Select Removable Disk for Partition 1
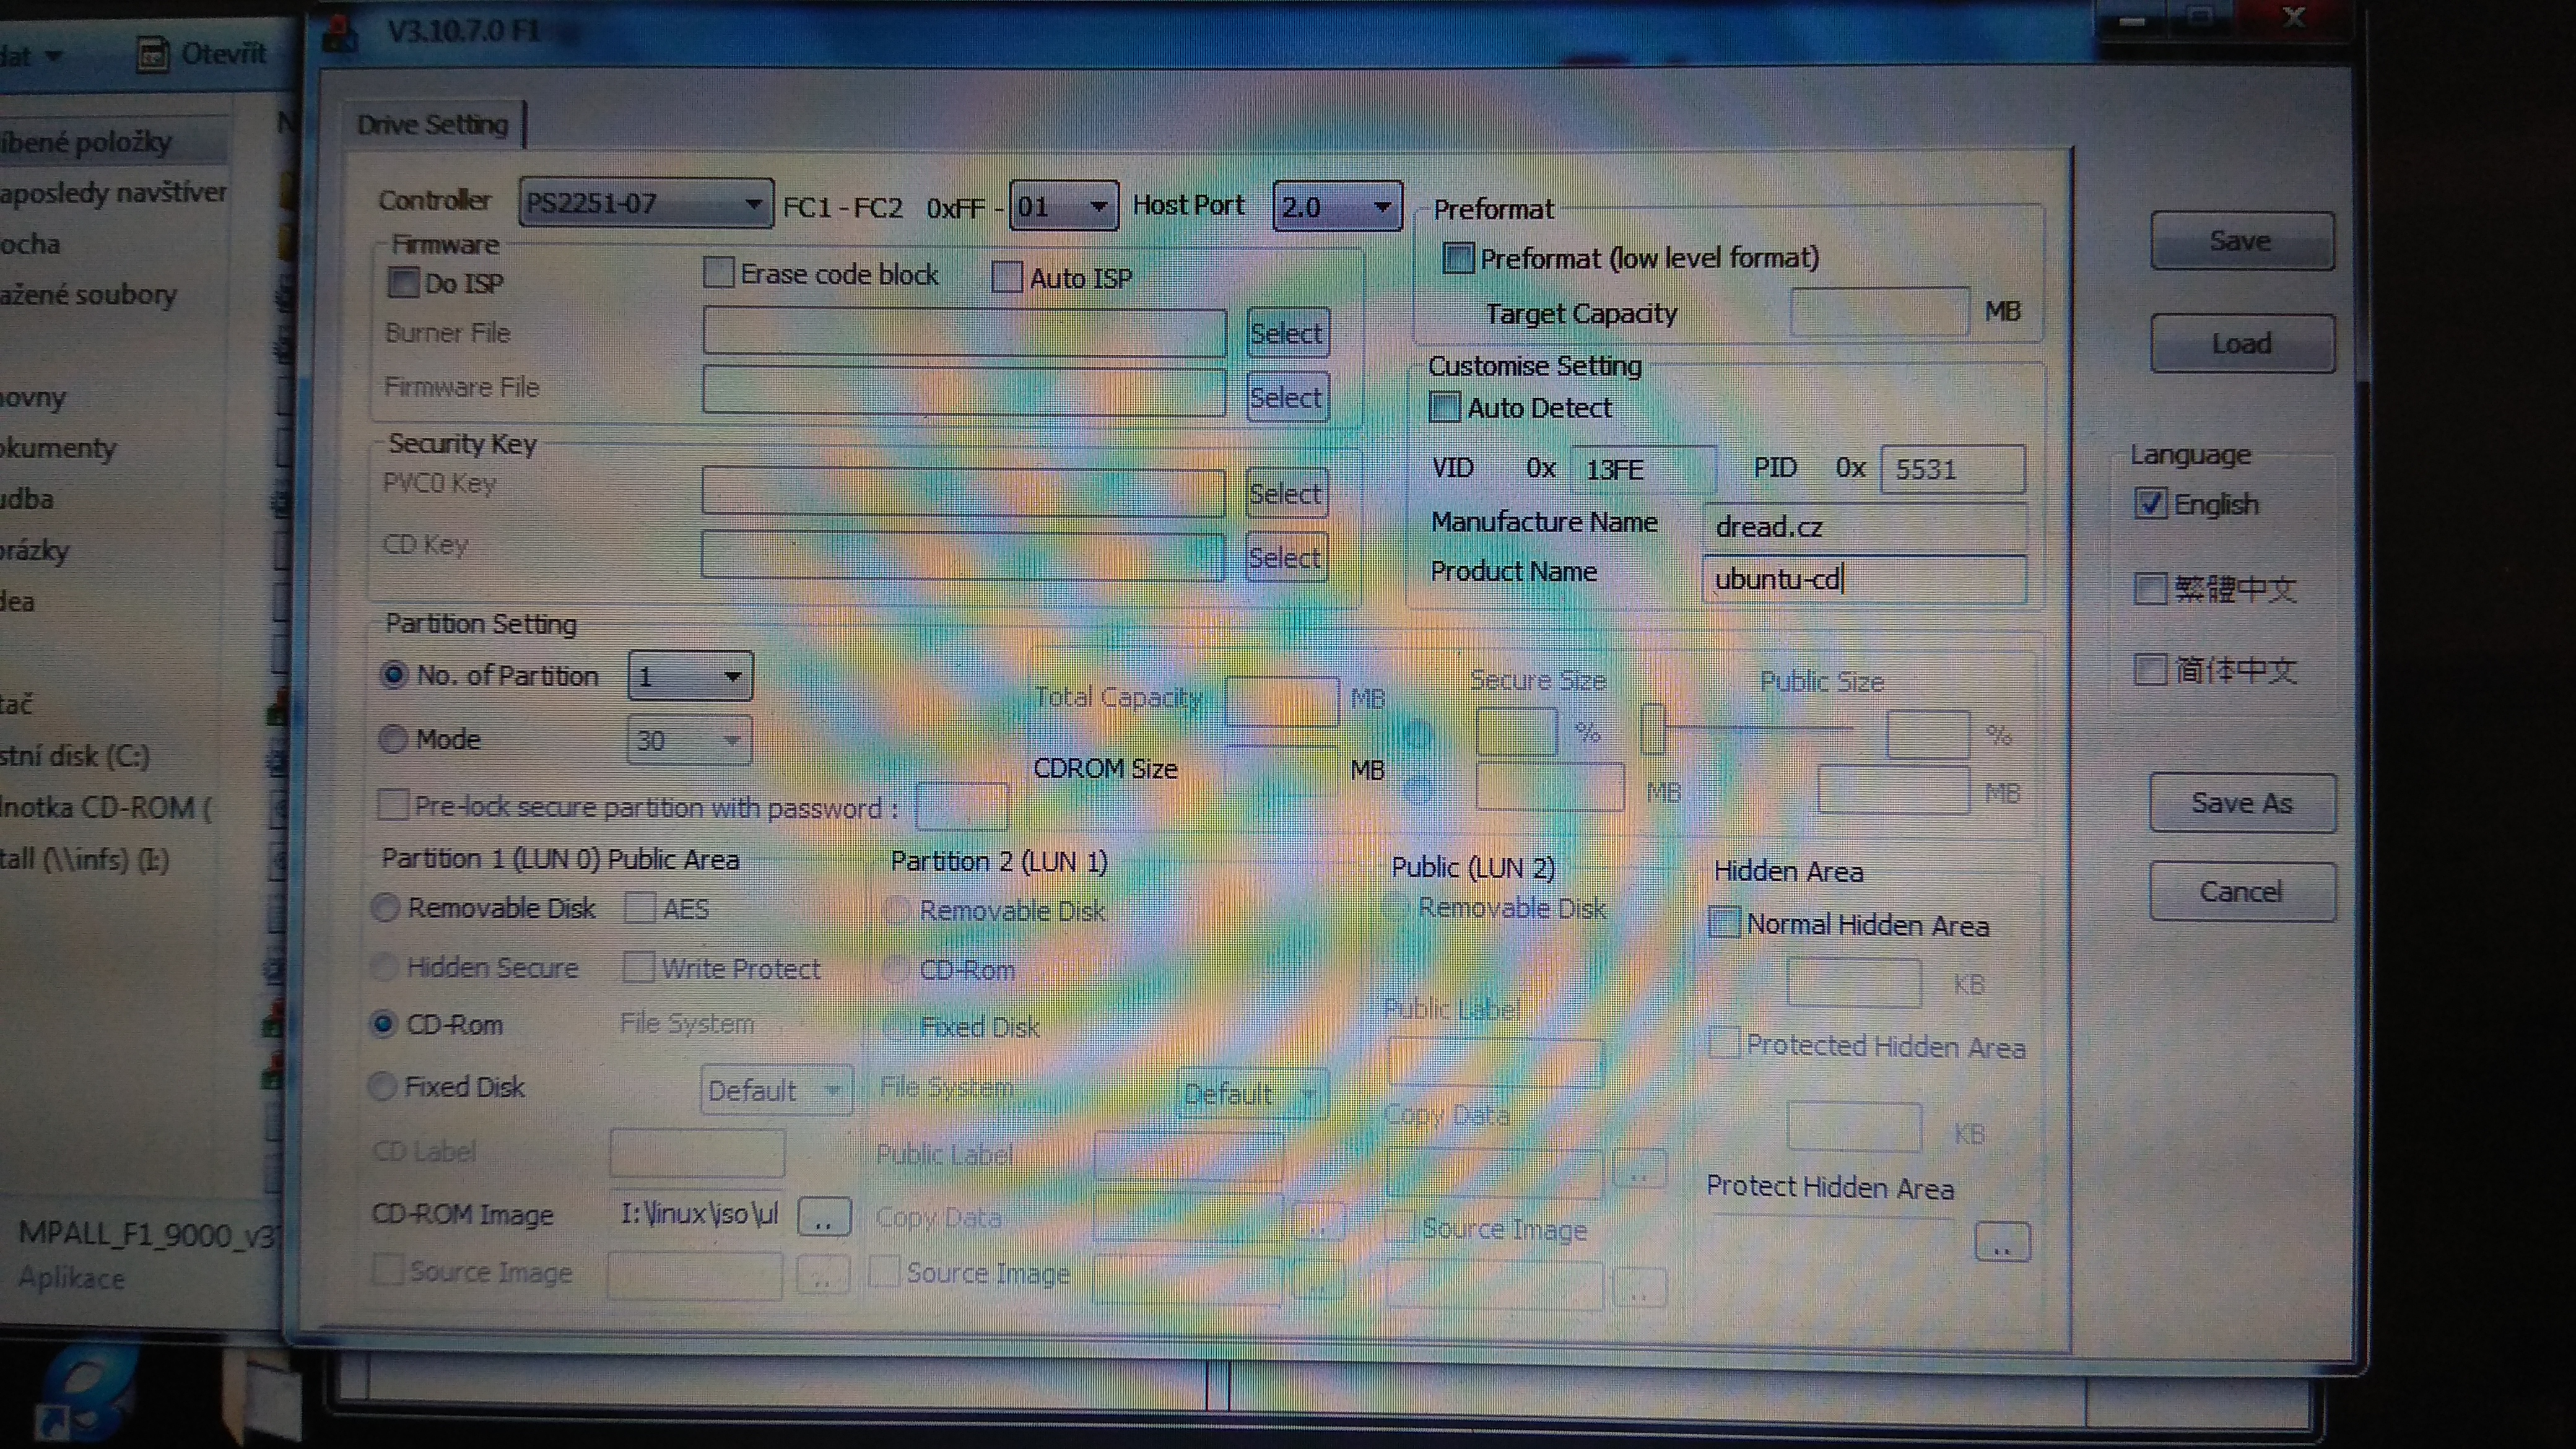Viewport: 2576px width, 1449px height. tap(385, 907)
